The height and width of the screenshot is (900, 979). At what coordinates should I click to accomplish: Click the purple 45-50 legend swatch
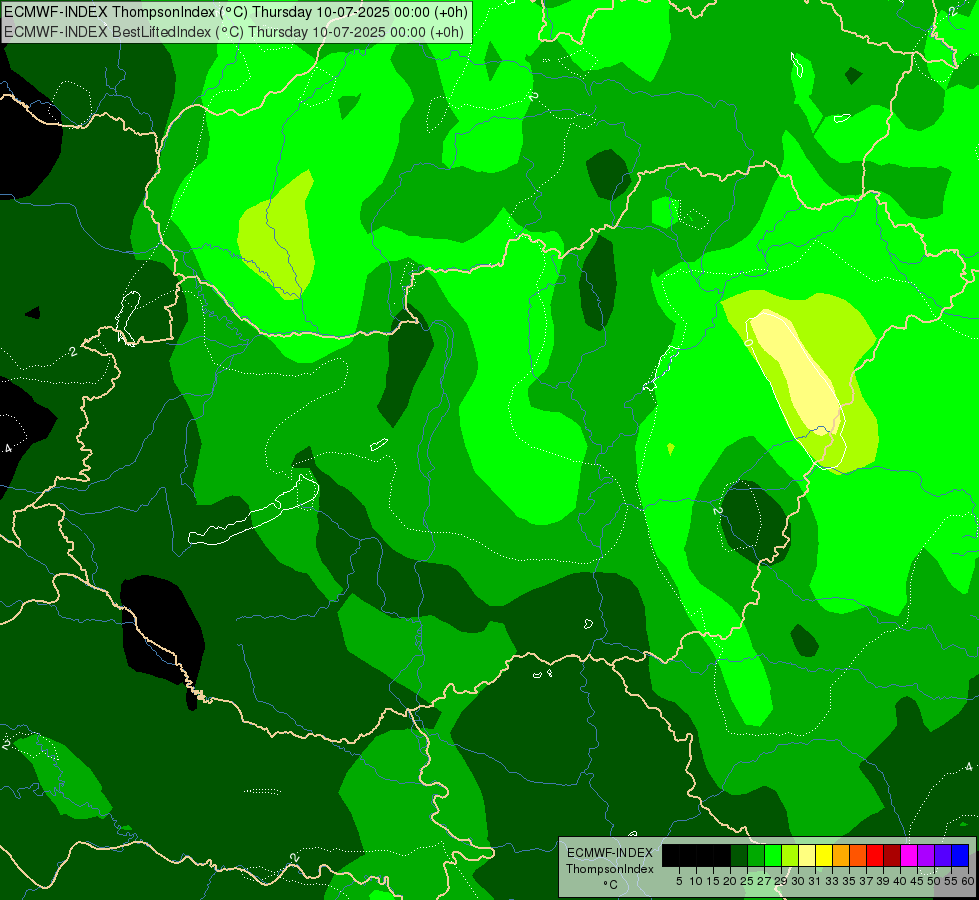926,855
